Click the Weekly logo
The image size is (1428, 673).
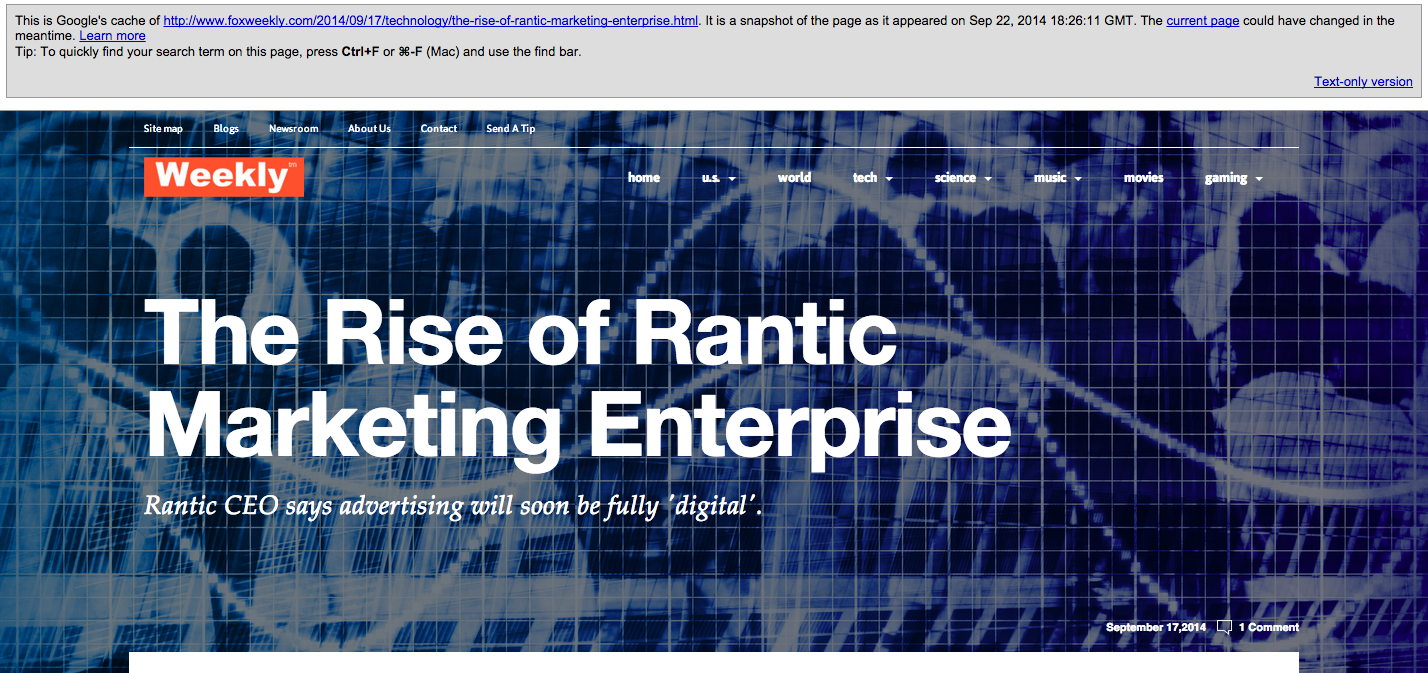224,177
